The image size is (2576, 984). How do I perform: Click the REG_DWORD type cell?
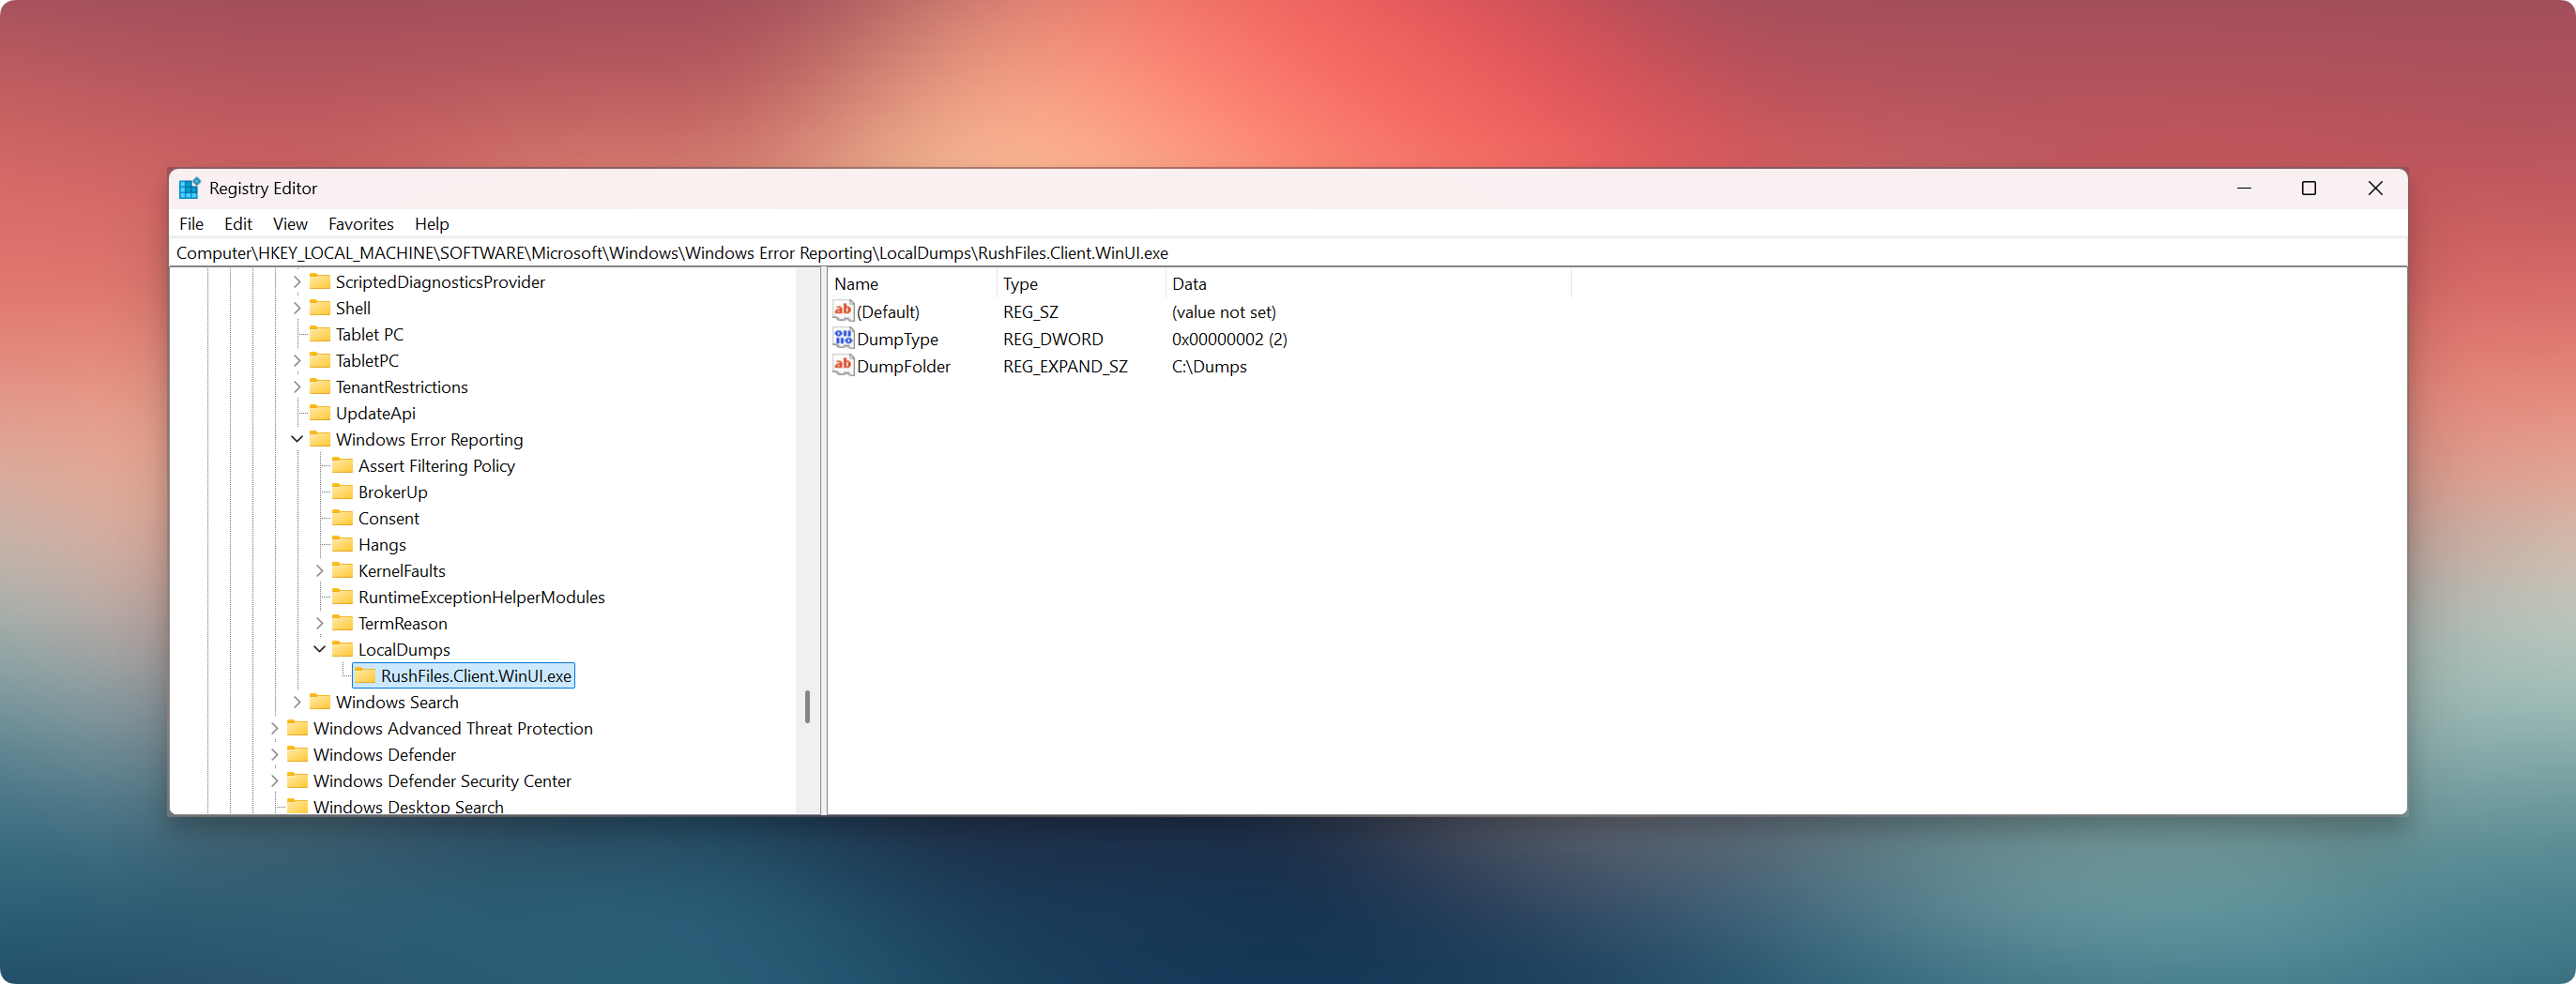tap(1053, 339)
